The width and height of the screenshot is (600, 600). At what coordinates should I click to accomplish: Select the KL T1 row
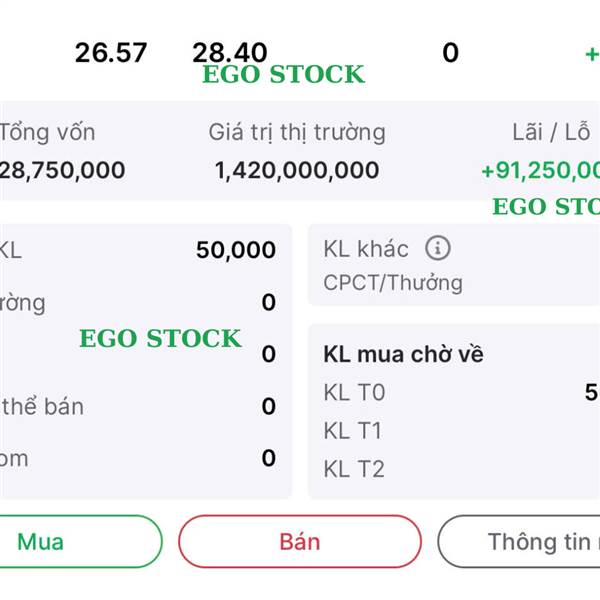(461, 431)
